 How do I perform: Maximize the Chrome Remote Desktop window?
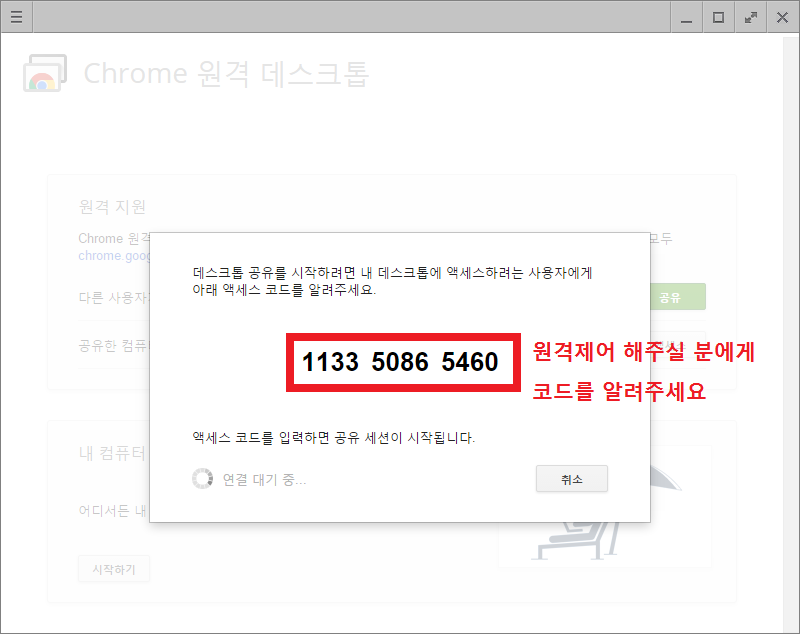718,17
